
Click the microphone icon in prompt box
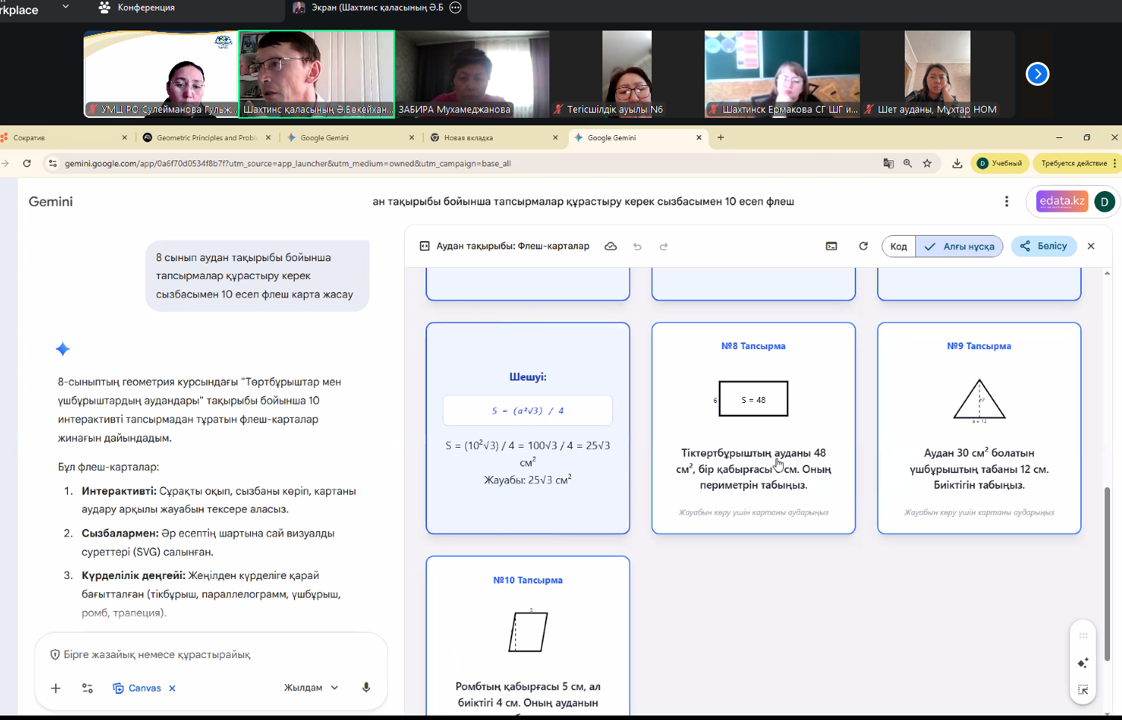click(366, 688)
